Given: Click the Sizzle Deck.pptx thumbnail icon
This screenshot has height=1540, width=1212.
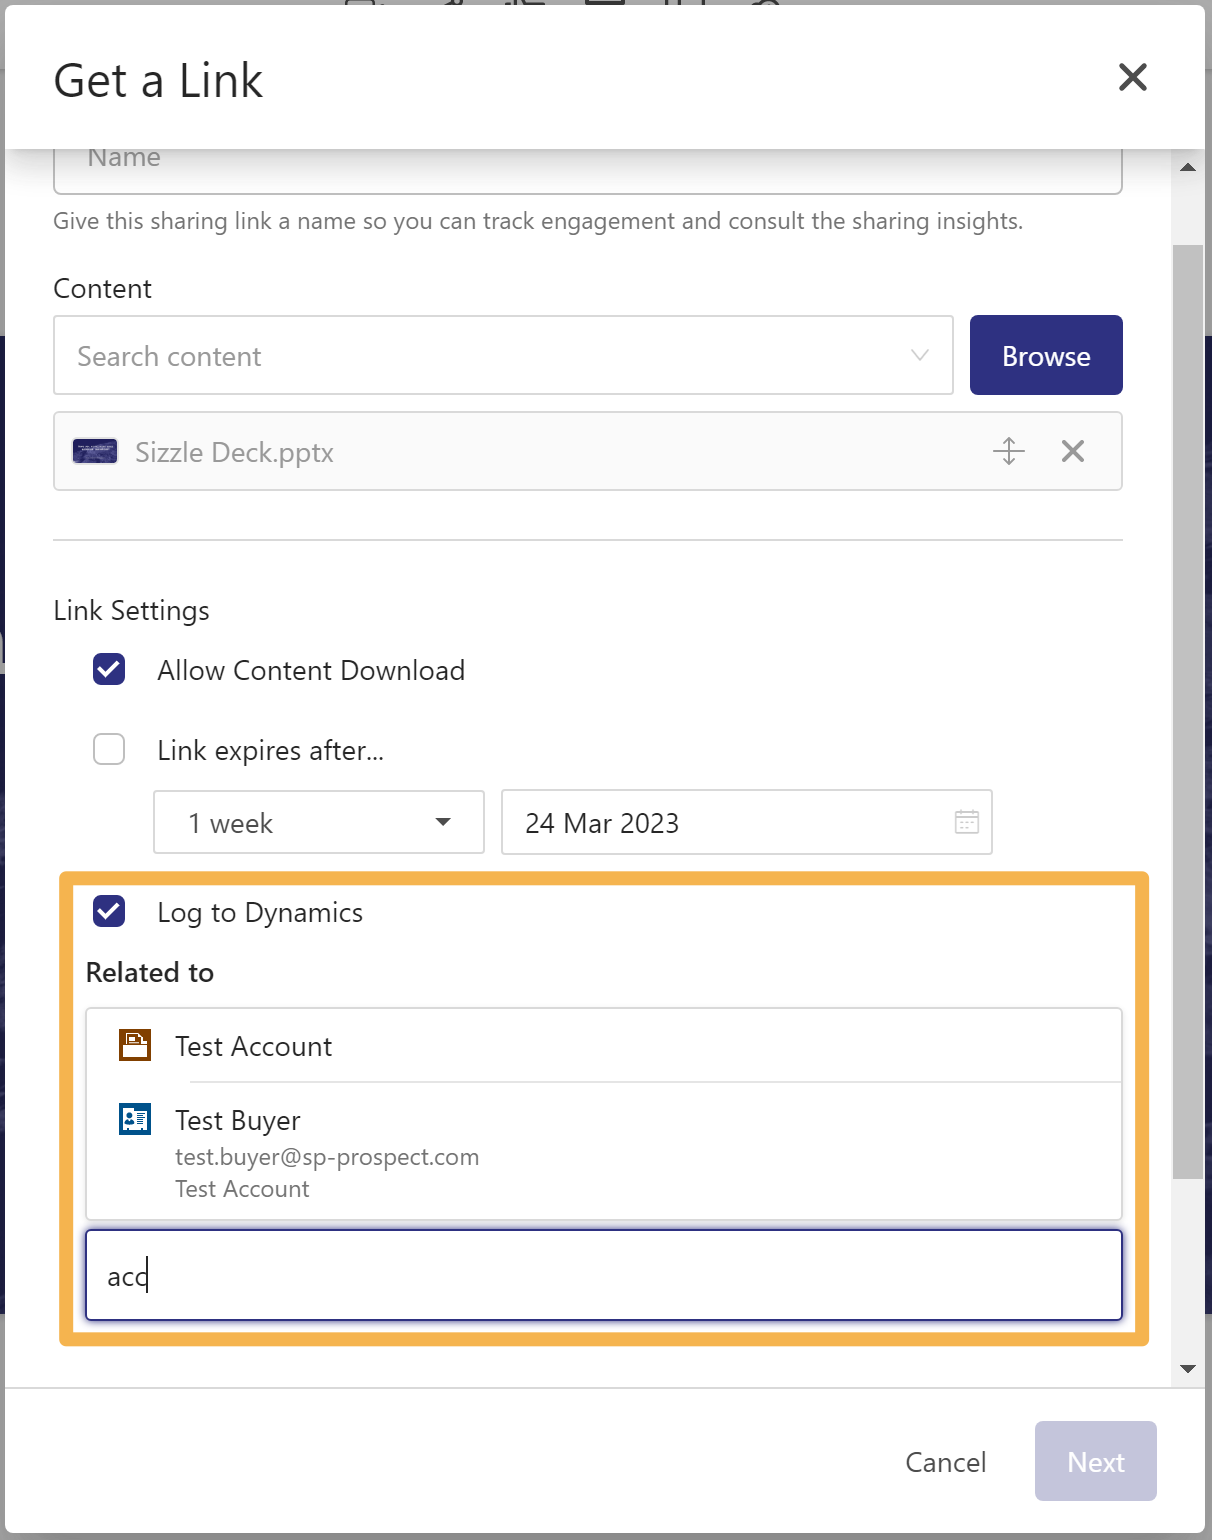Looking at the screenshot, I should coord(95,452).
